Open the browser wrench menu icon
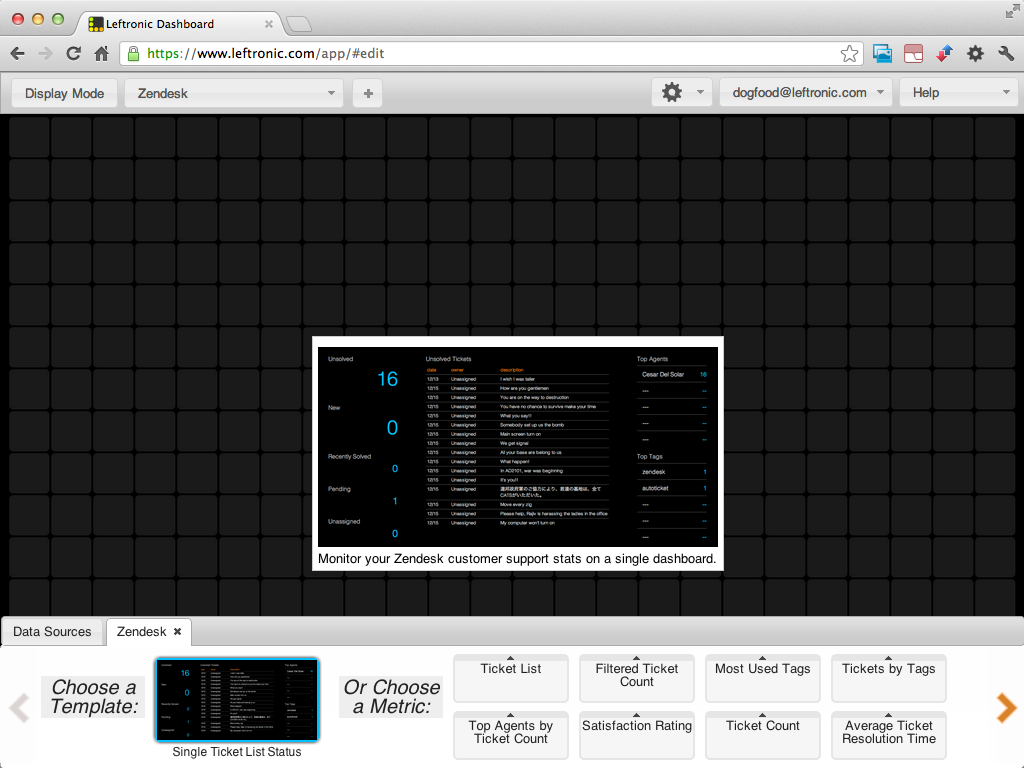 [1005, 54]
